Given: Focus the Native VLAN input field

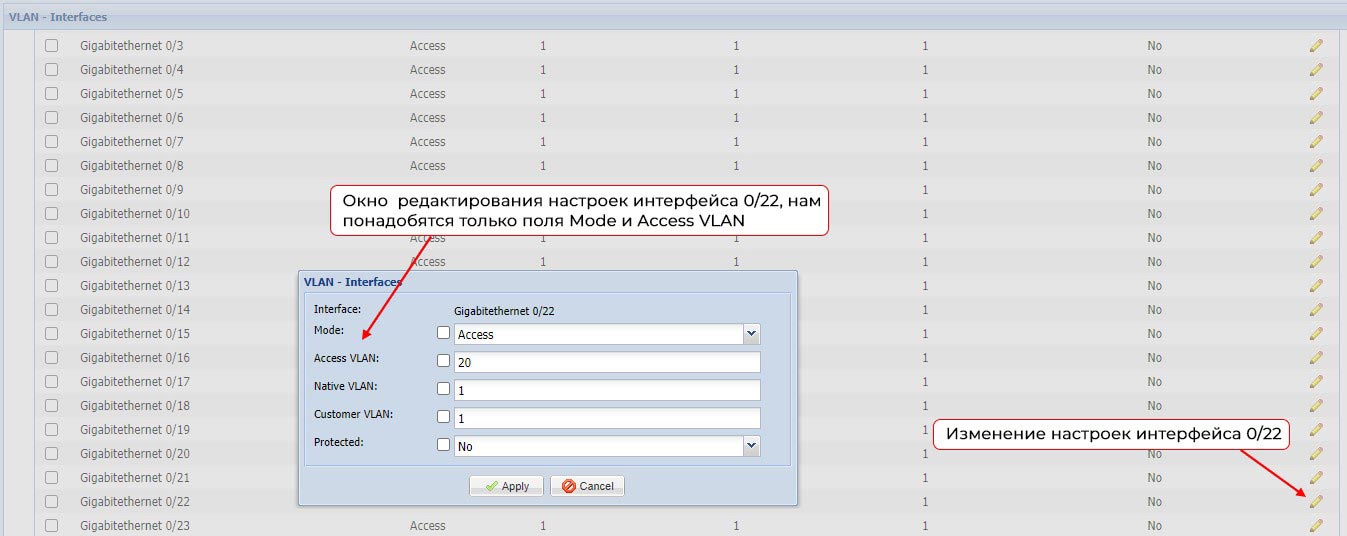Looking at the screenshot, I should [x=608, y=390].
